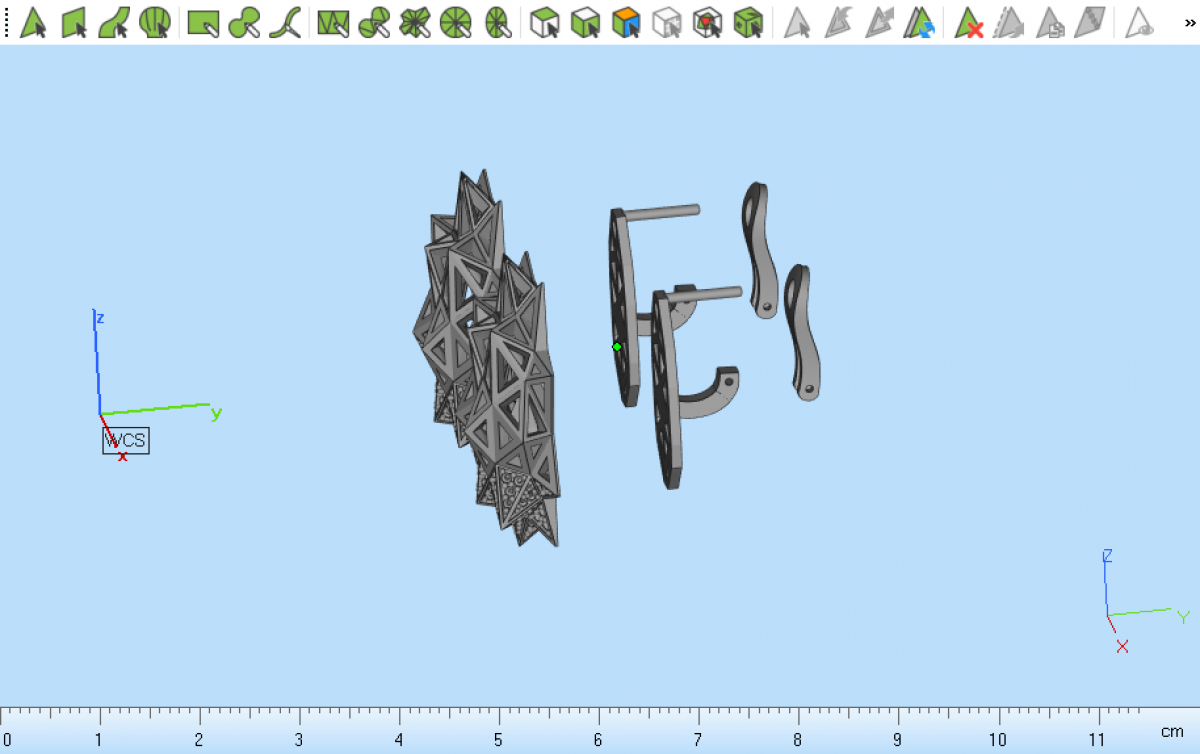1200x754 pixels.
Task: Click the two-circle brush marking tool
Action: pyautogui.click(x=244, y=22)
